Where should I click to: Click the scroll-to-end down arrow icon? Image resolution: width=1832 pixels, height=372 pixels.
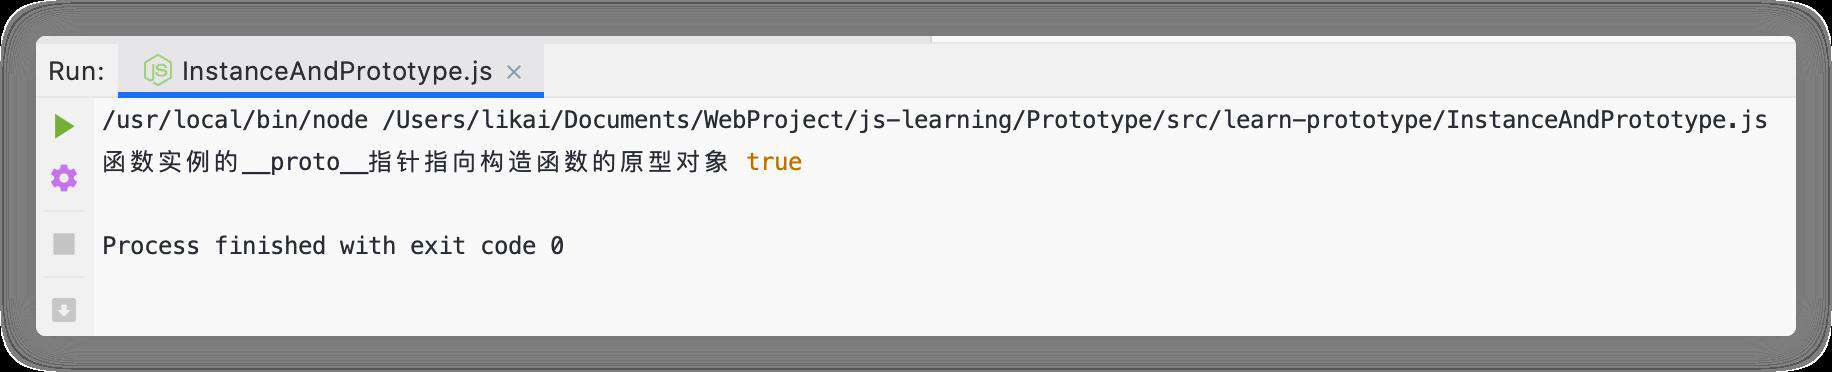[64, 310]
